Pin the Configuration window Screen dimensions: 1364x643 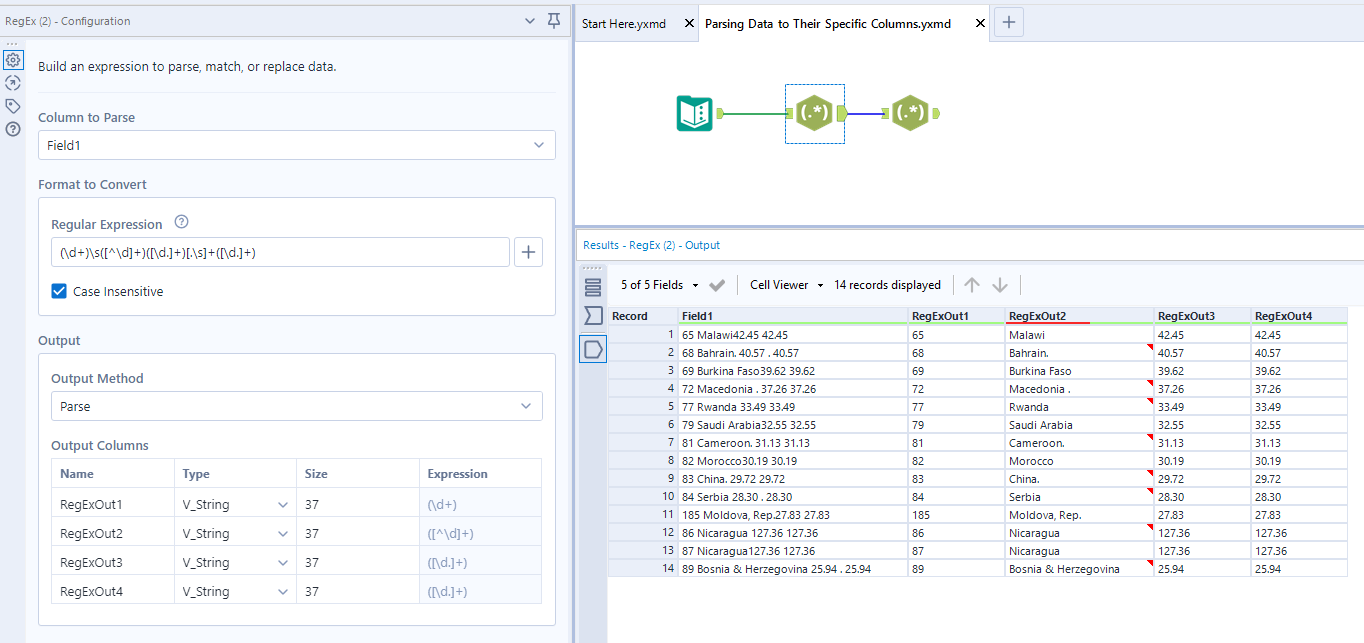(554, 21)
